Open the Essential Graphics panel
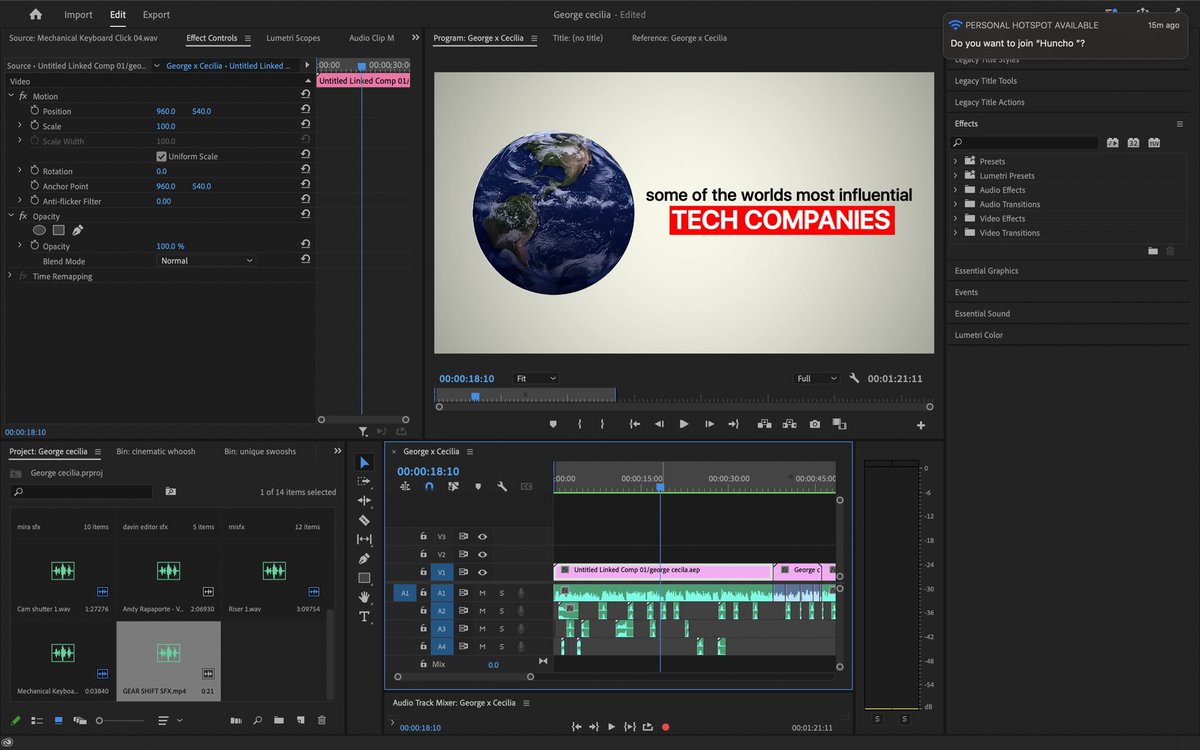Screen dimensions: 1200x750 tap(987, 271)
